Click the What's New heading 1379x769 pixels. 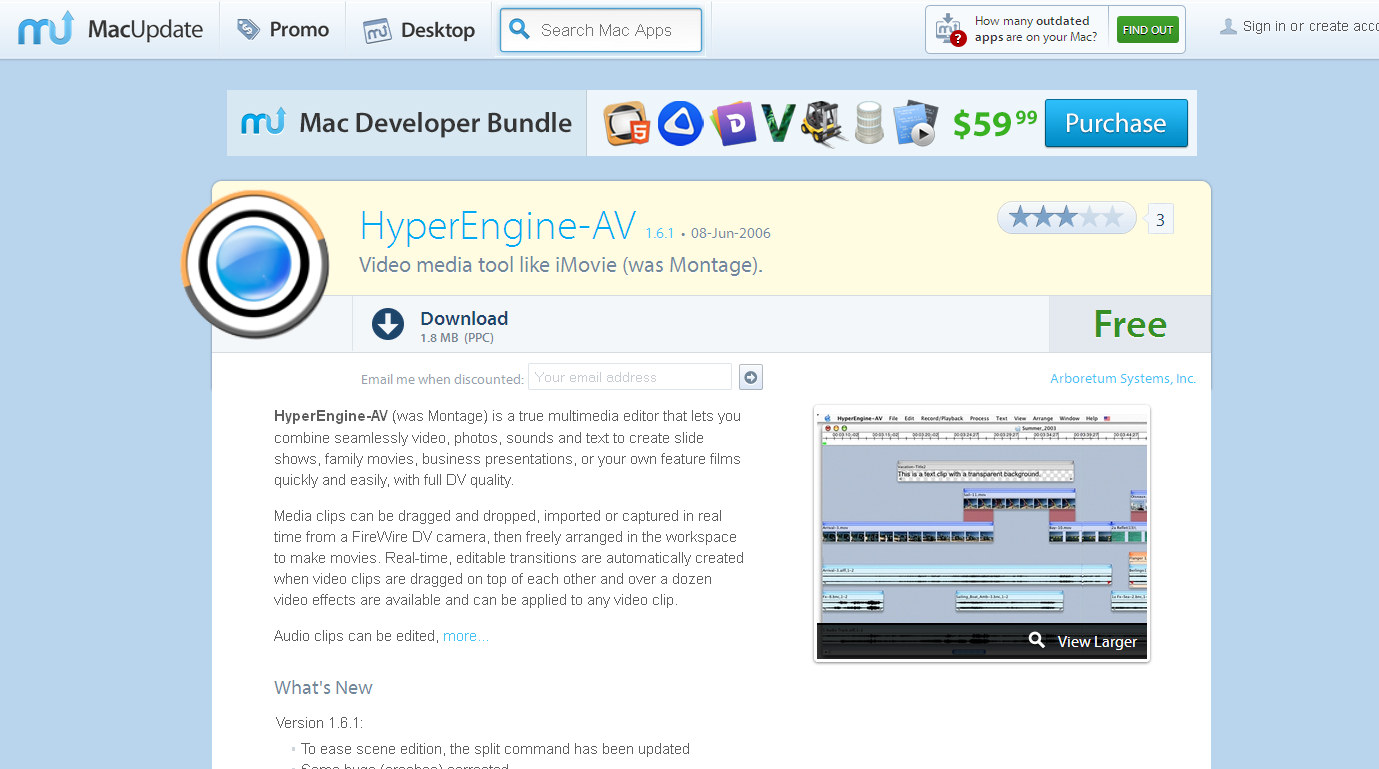323,688
